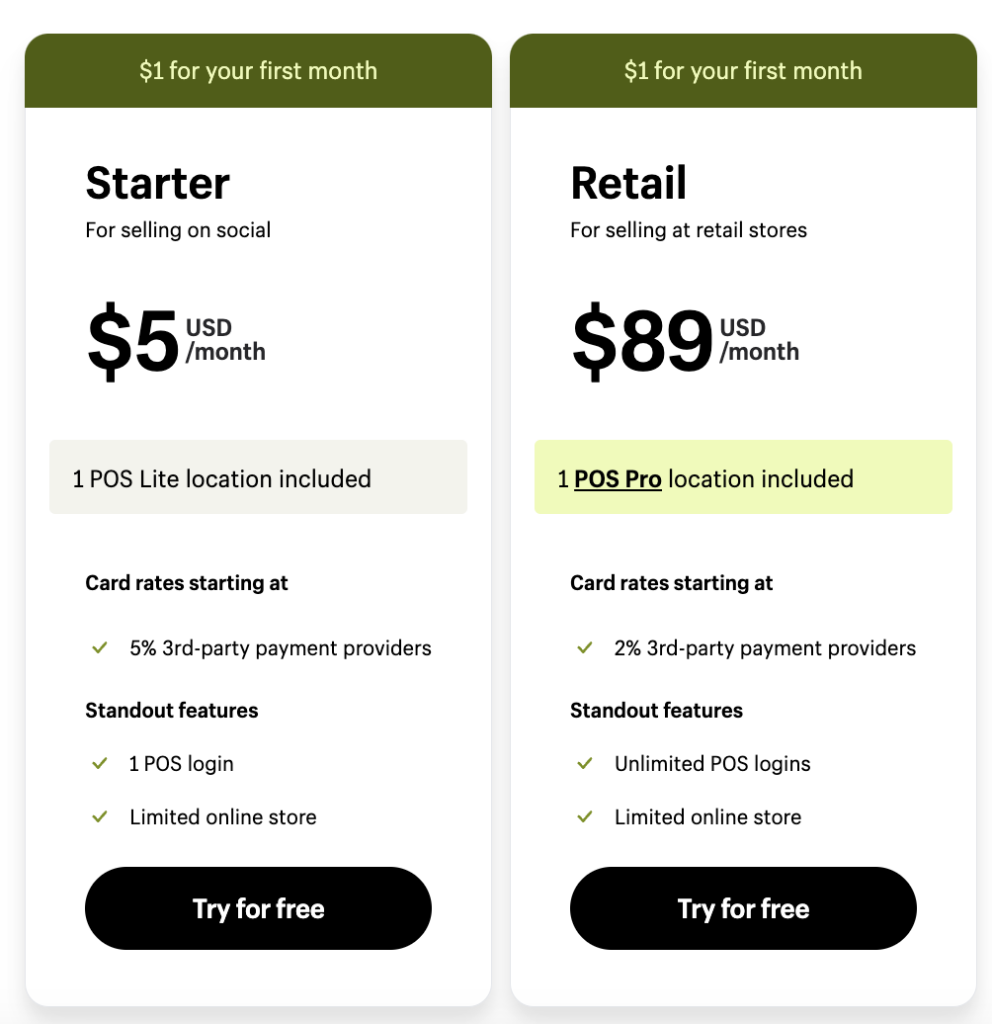This screenshot has width=992, height=1024.
Task: Click Try for free under the Retail plan
Action: (x=742, y=908)
